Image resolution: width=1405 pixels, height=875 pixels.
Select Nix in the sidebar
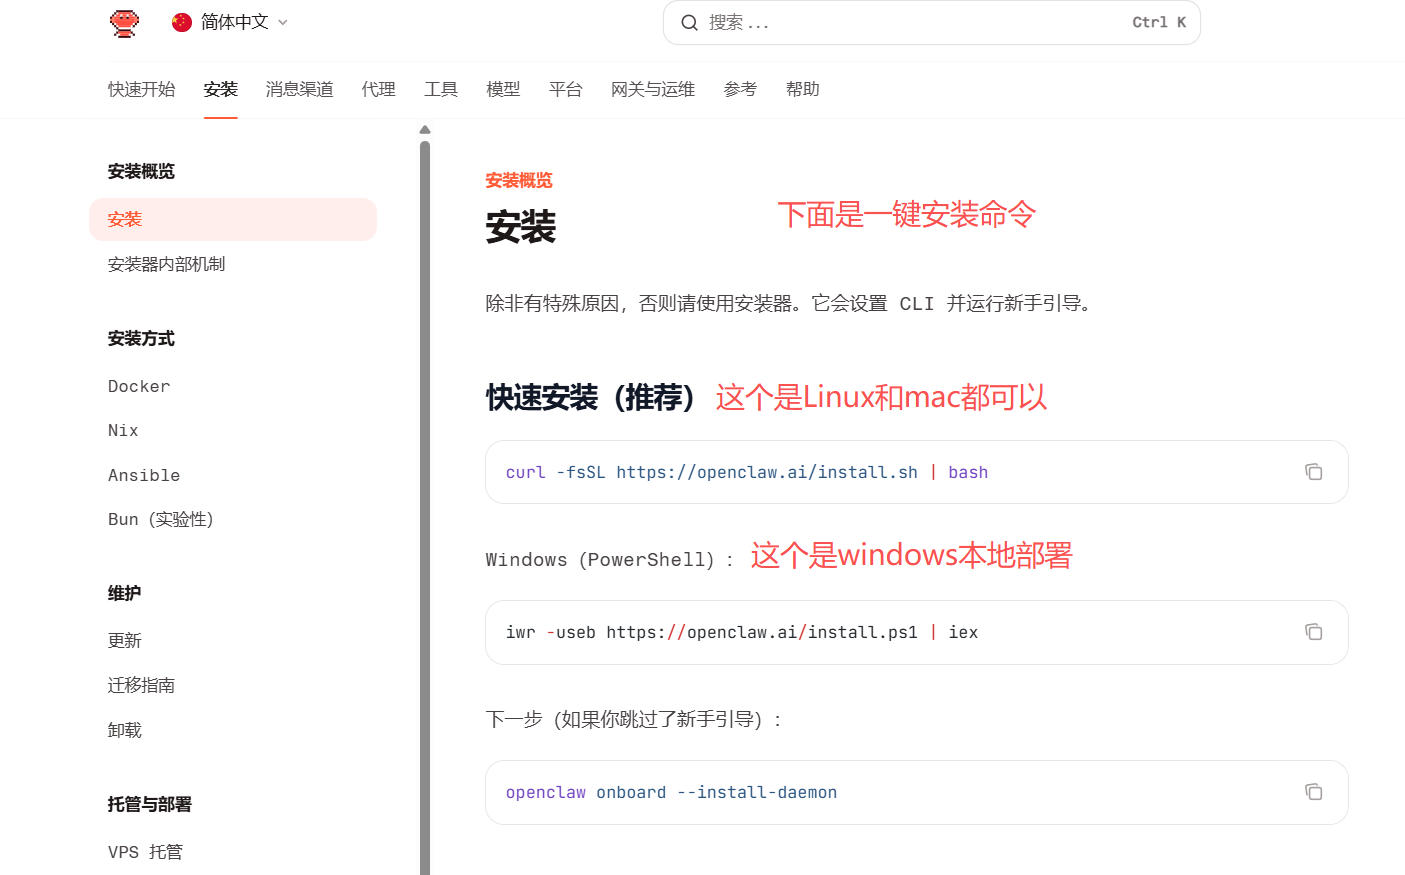click(122, 430)
